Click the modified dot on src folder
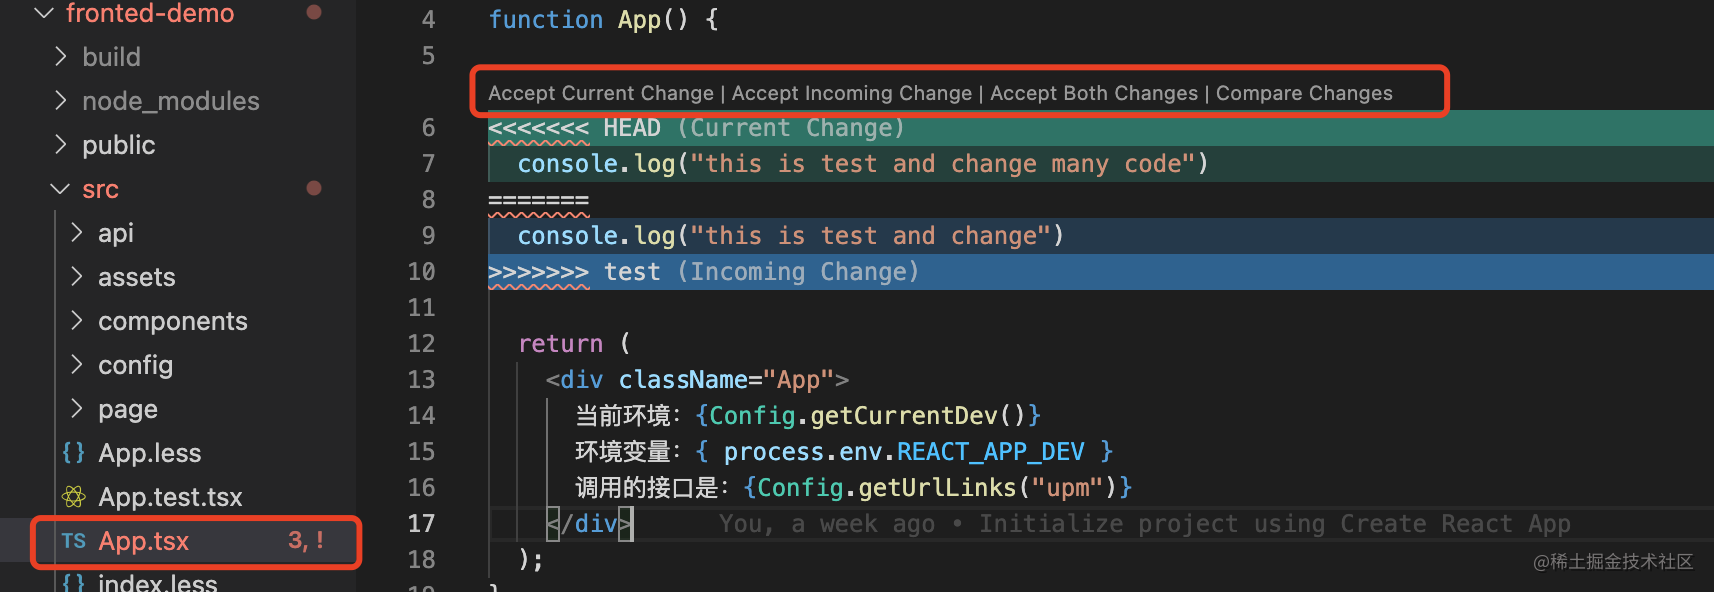 [314, 188]
